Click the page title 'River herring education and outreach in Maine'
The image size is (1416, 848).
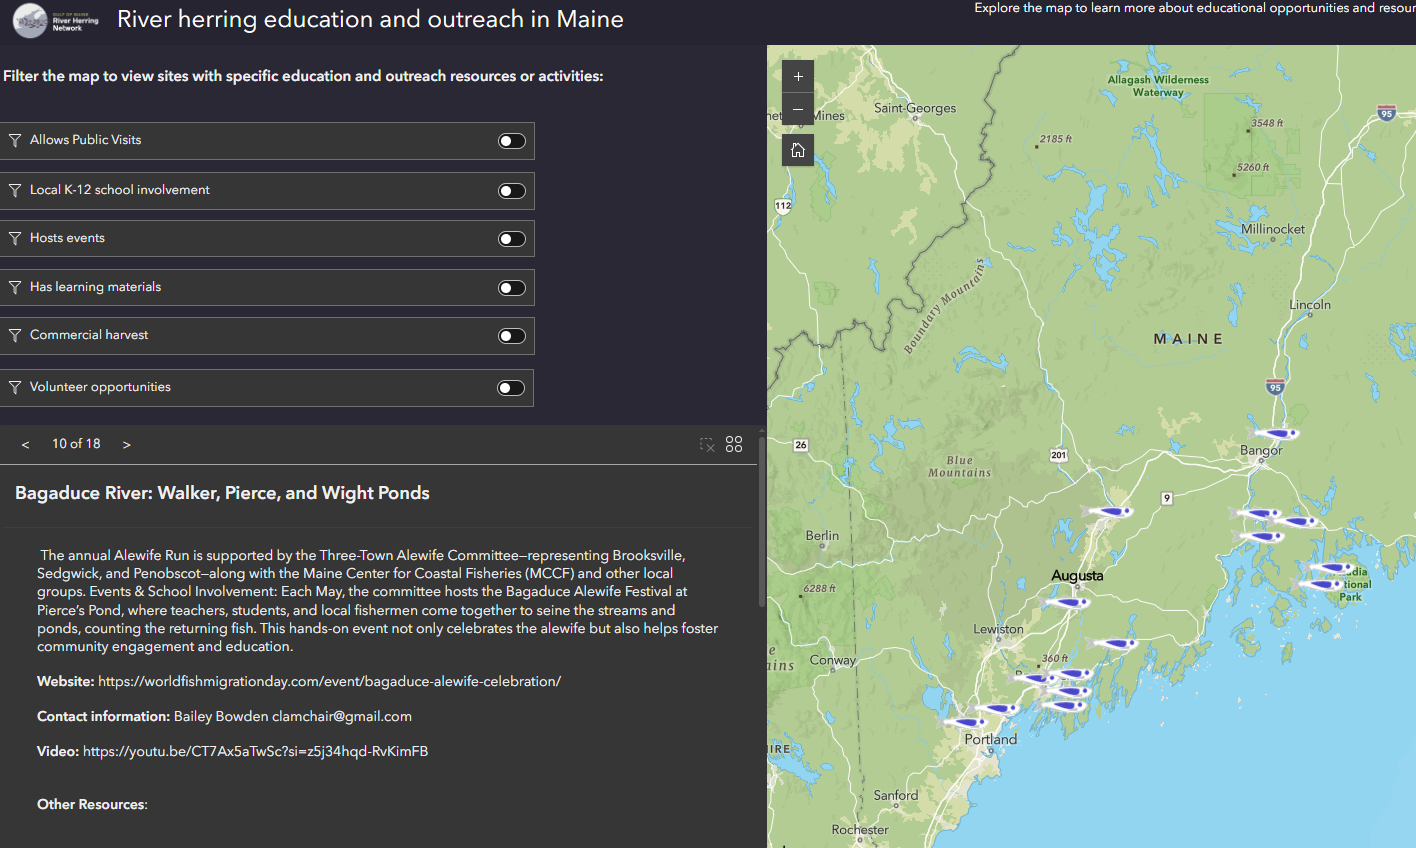coord(370,19)
